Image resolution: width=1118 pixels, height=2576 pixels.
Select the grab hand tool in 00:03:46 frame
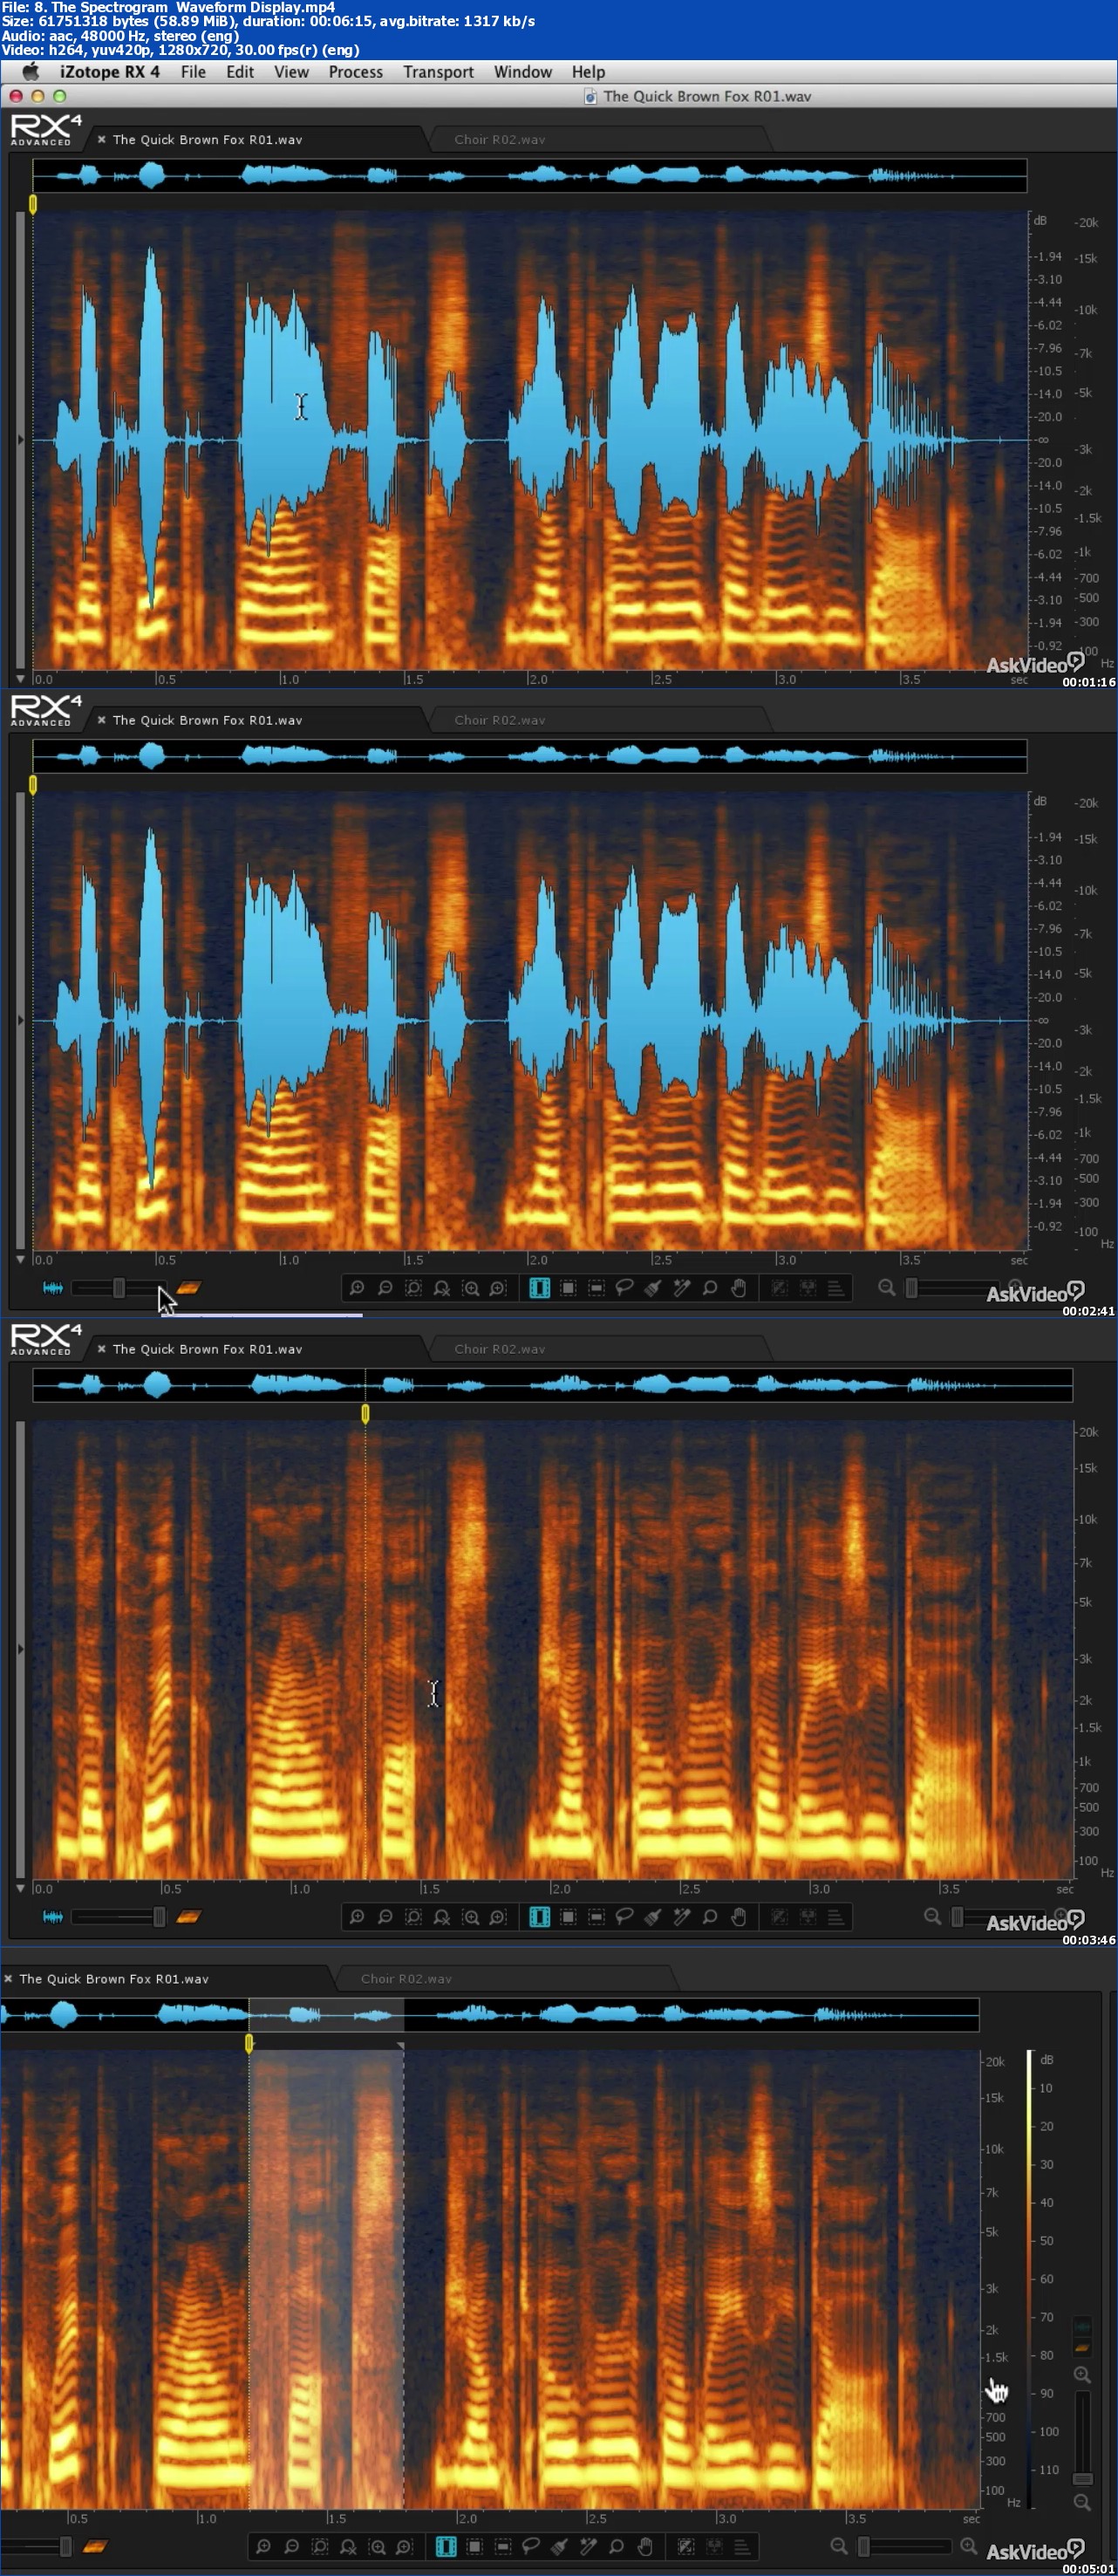tap(738, 1917)
